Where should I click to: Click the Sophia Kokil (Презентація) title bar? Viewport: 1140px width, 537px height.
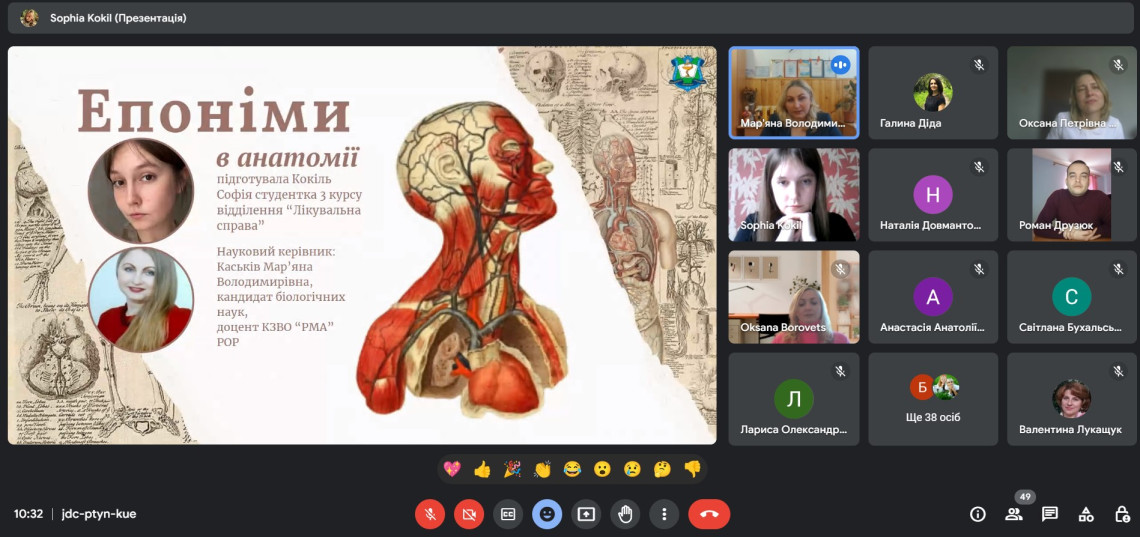point(570,18)
